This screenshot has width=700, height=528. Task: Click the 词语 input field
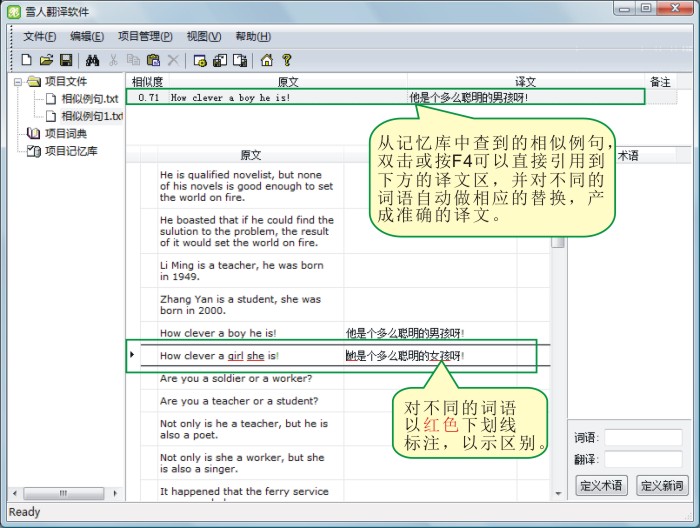642,438
